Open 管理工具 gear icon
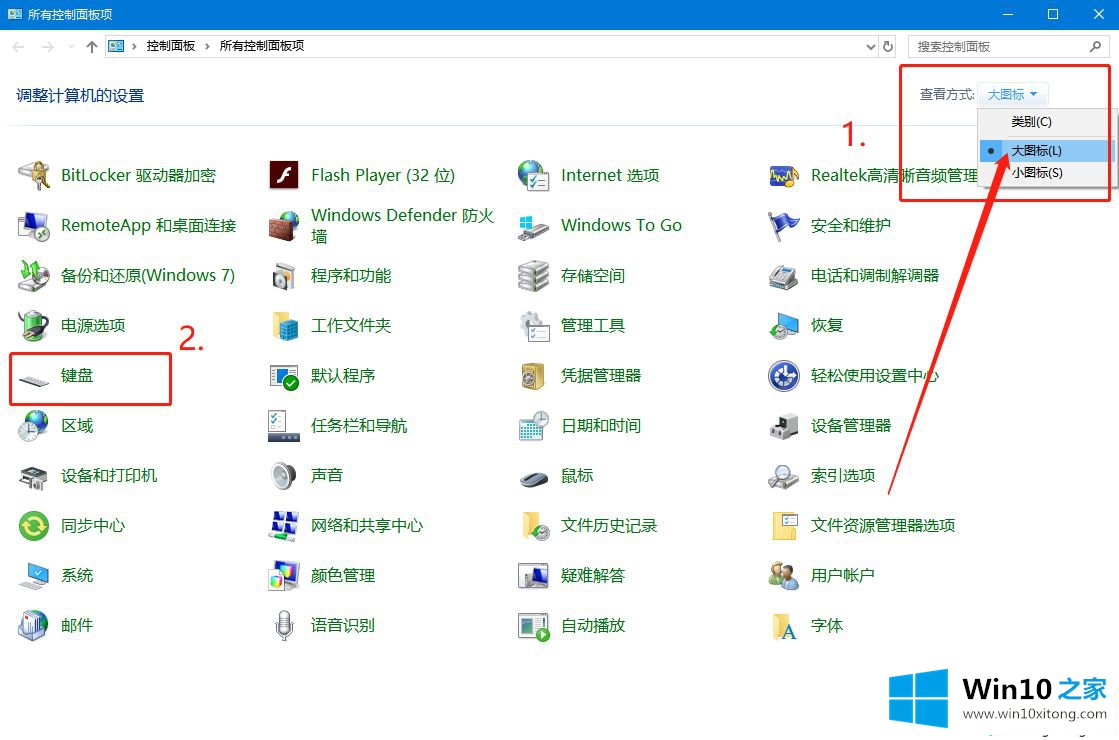1119x740 pixels. coord(535,325)
